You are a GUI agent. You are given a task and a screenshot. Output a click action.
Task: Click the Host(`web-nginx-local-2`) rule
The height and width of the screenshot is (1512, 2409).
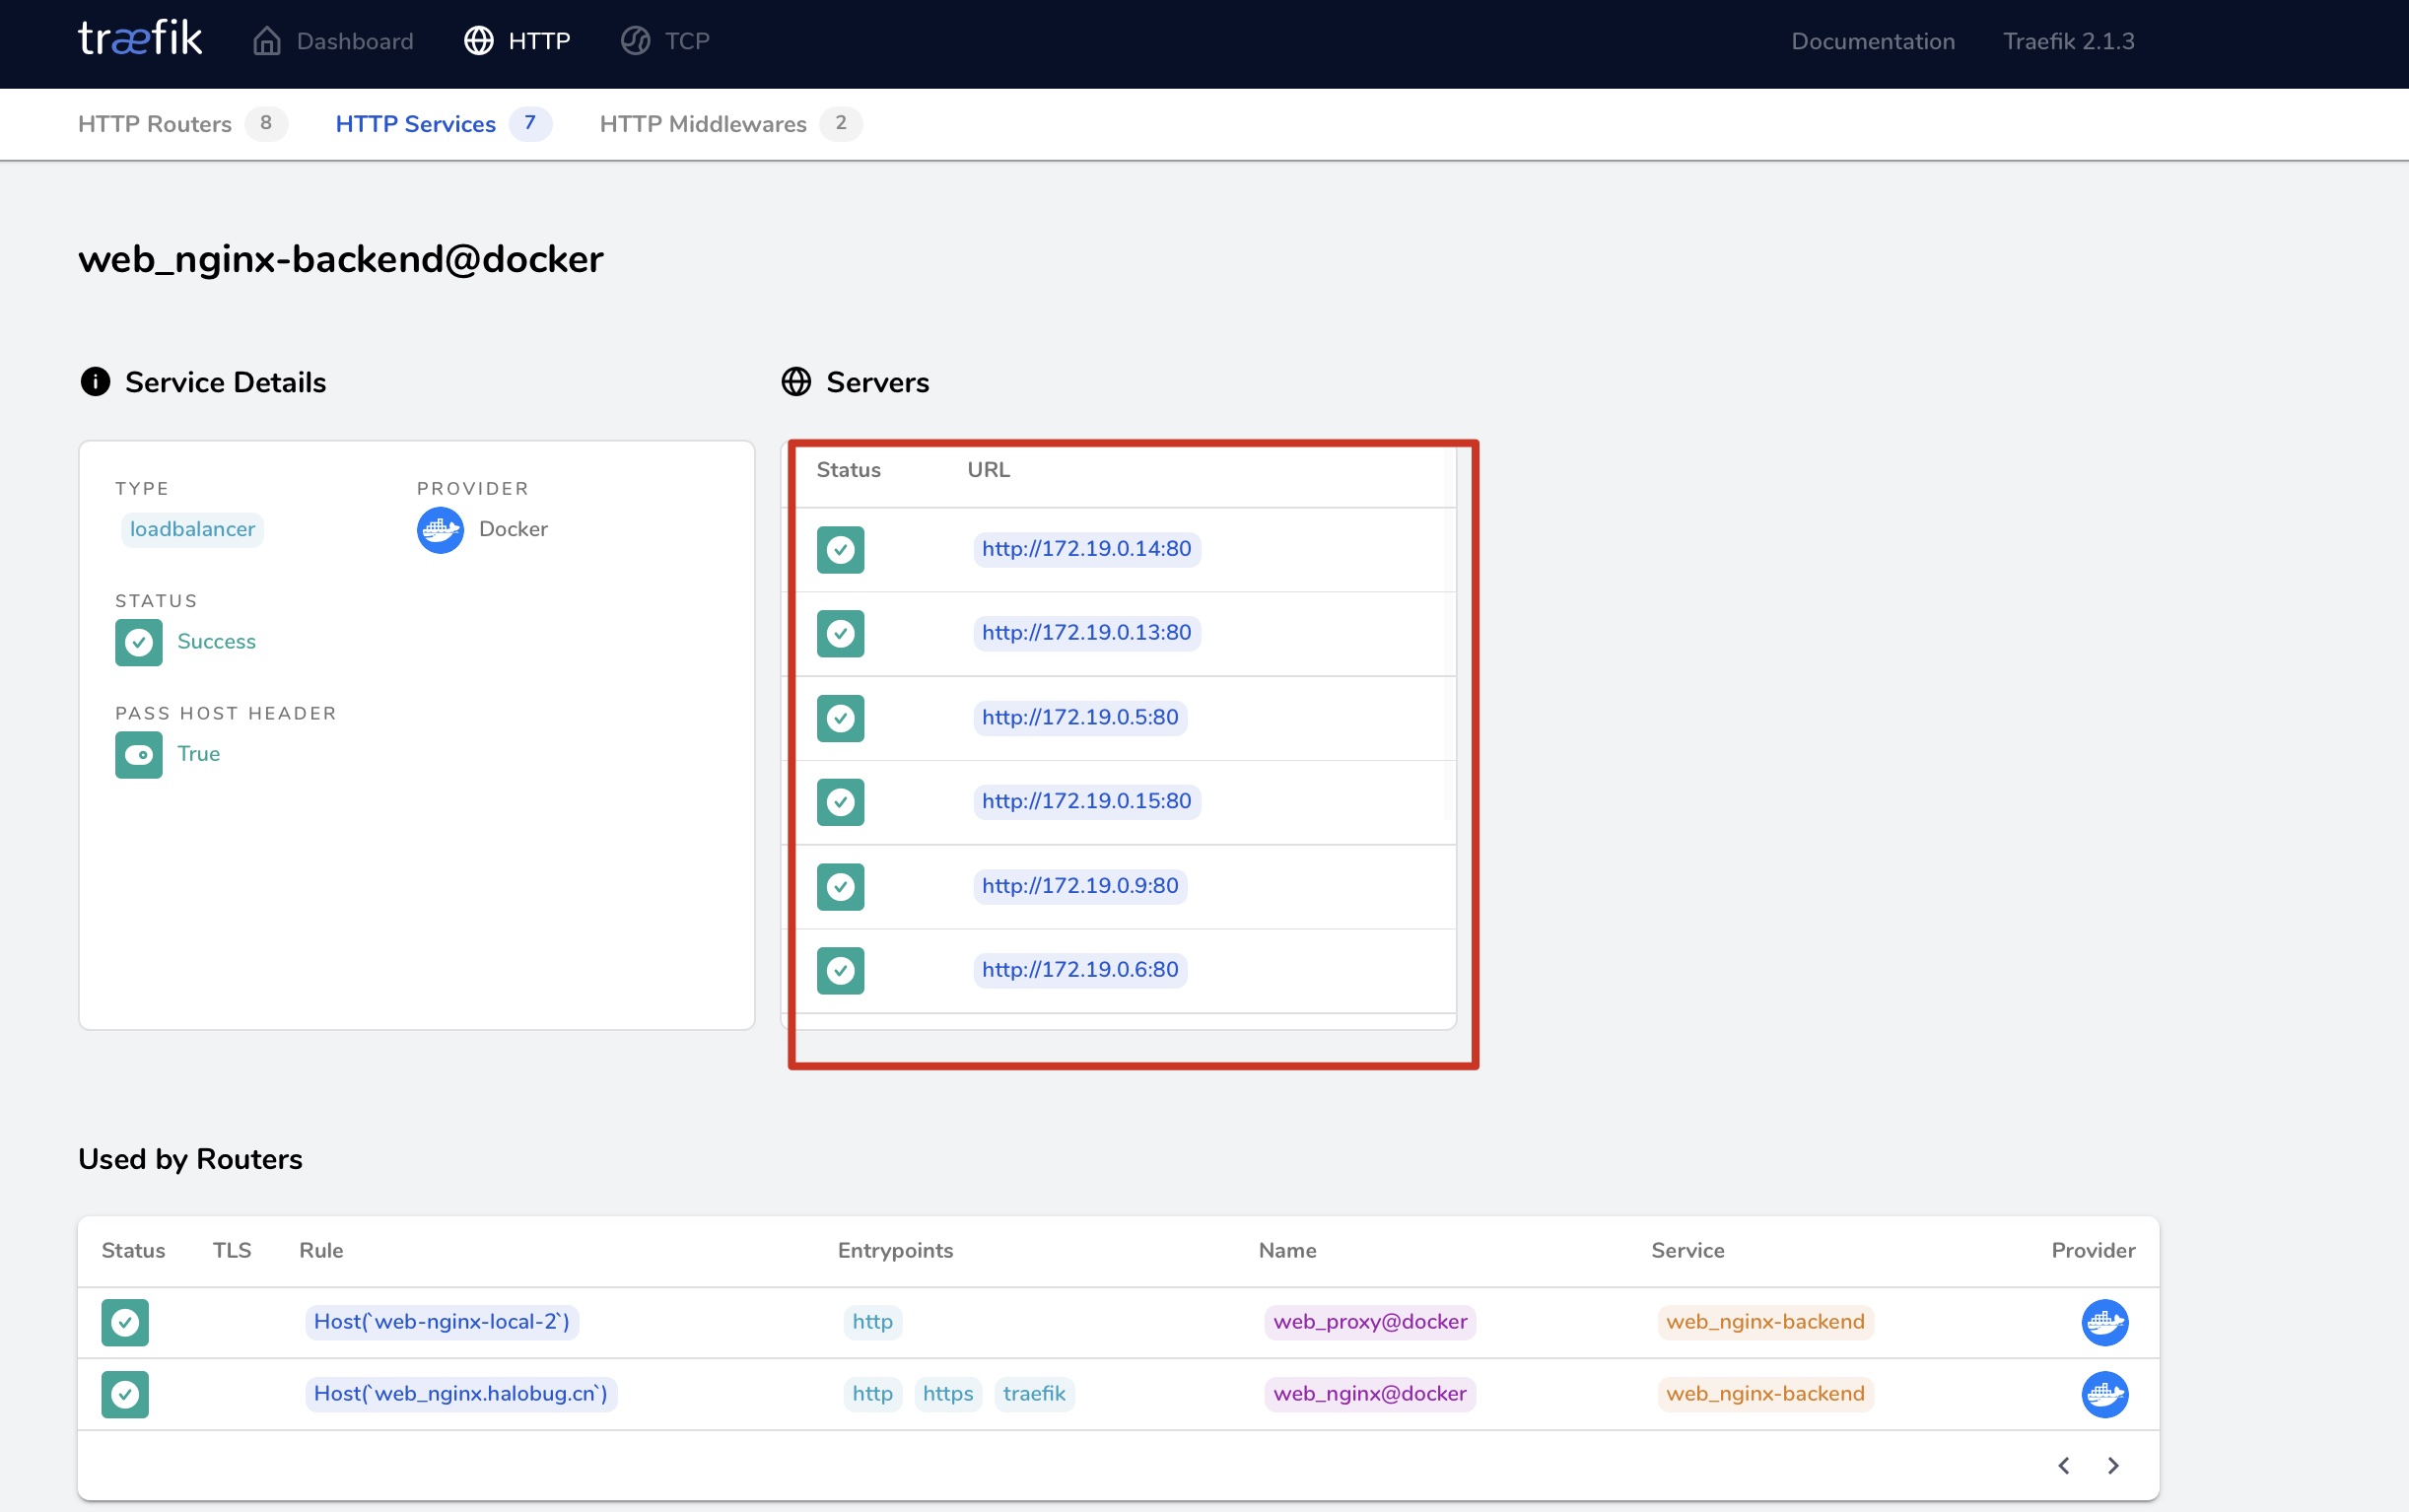(x=442, y=1322)
